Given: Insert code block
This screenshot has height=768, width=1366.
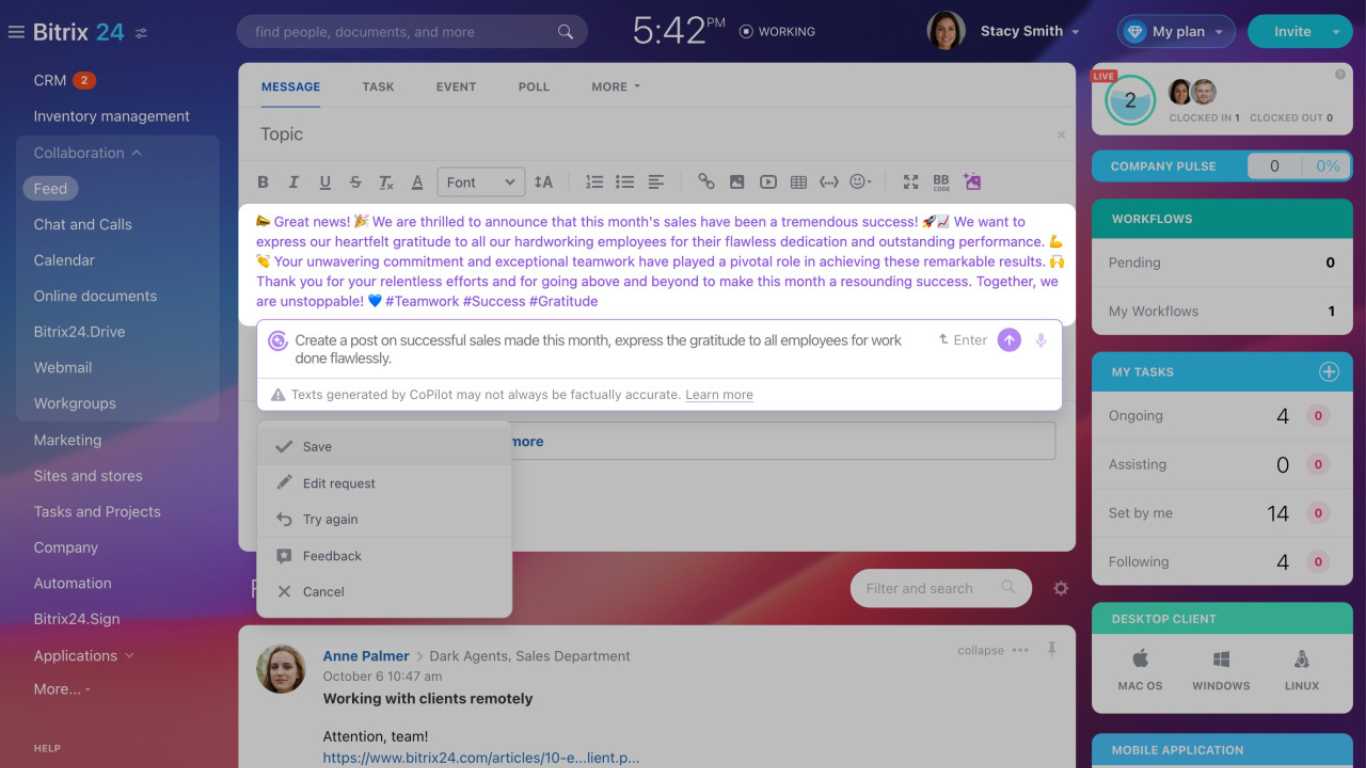Looking at the screenshot, I should (829, 182).
